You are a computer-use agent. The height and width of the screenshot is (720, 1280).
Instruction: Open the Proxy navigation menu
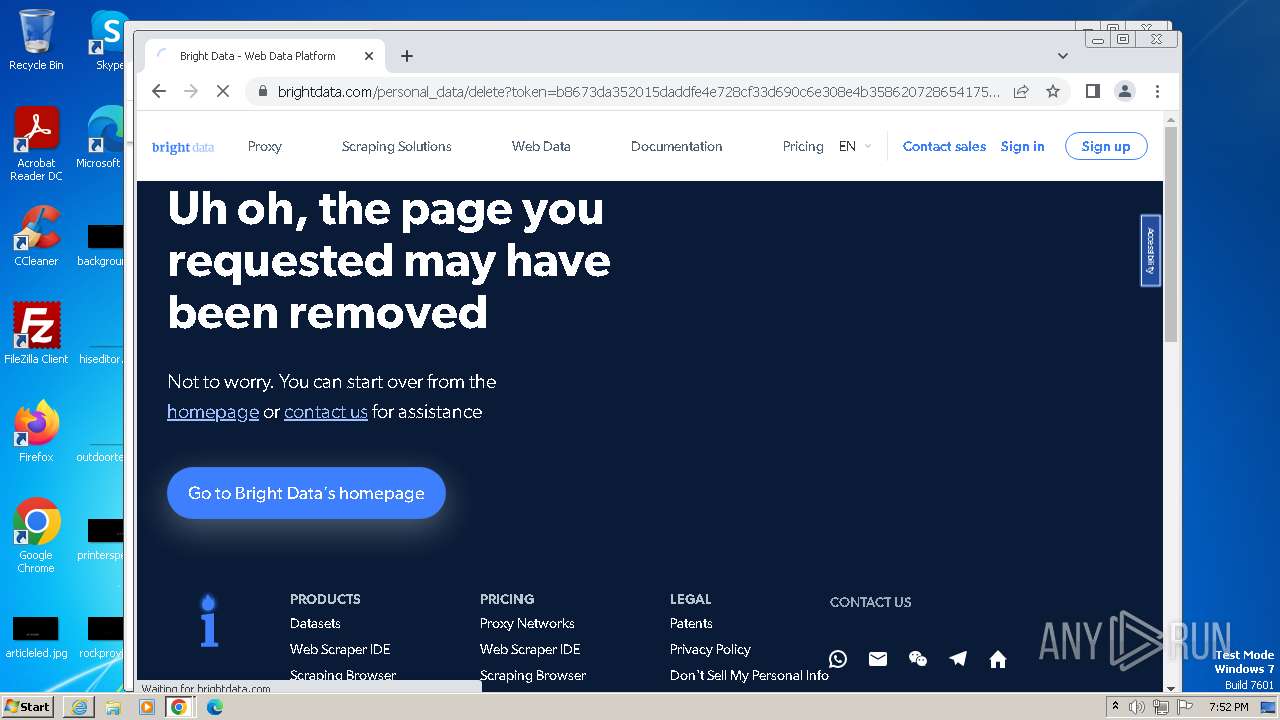tap(265, 146)
